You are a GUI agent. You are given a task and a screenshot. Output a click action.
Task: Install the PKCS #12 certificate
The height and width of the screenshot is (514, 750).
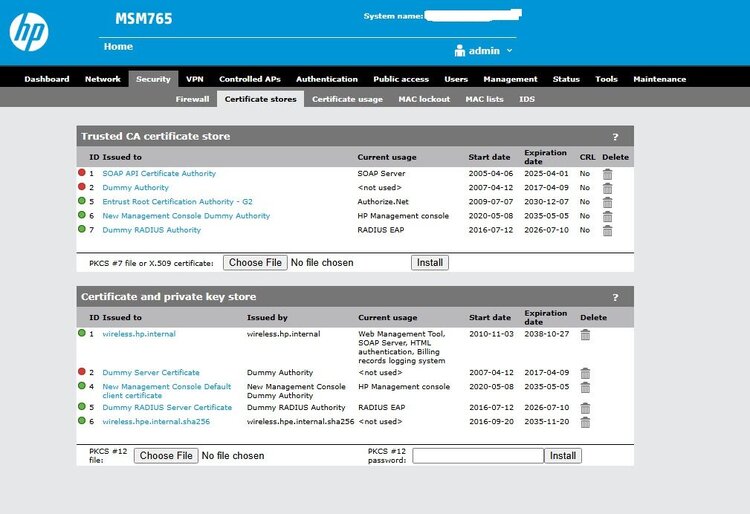(x=562, y=456)
